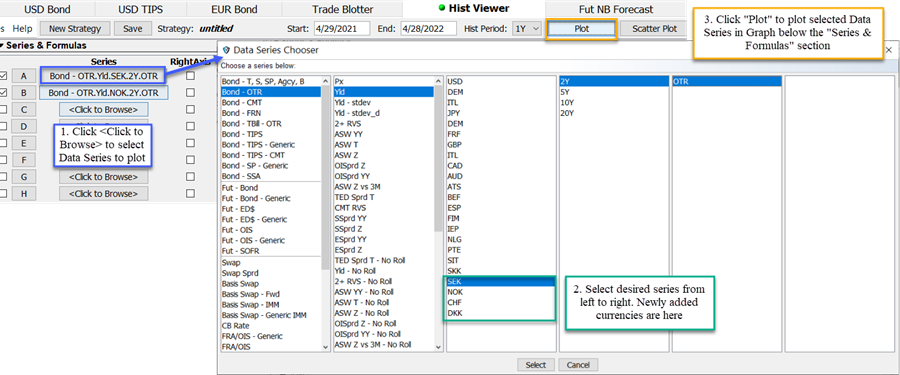
Task: Enable the checkbox for series row G
Action: (4, 177)
